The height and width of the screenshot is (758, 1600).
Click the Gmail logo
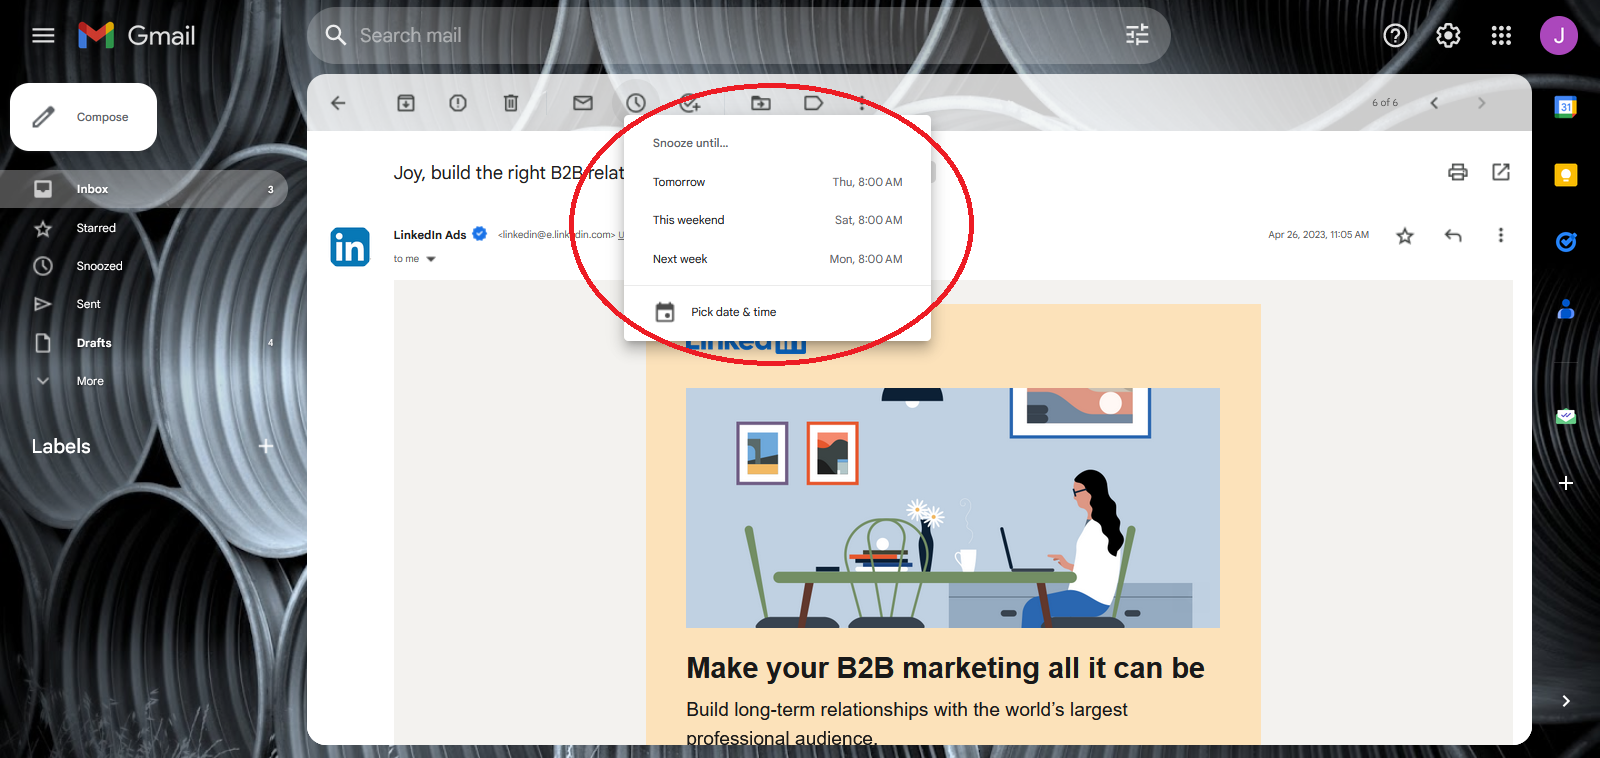[x=137, y=36]
